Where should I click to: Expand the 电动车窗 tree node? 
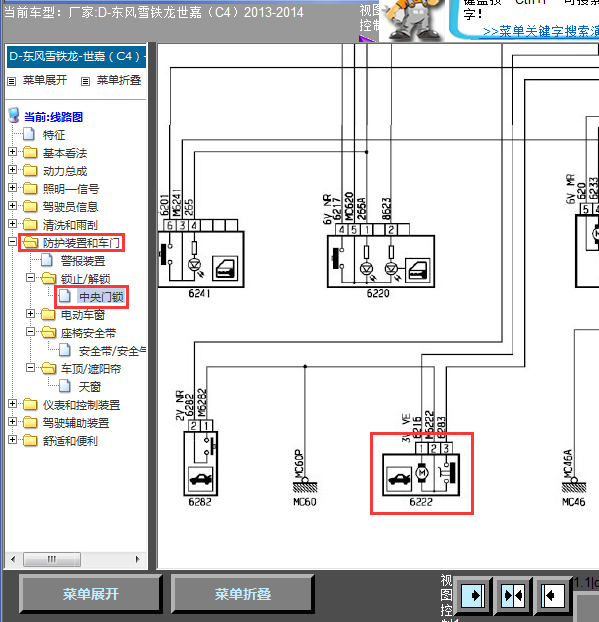tap(30, 314)
